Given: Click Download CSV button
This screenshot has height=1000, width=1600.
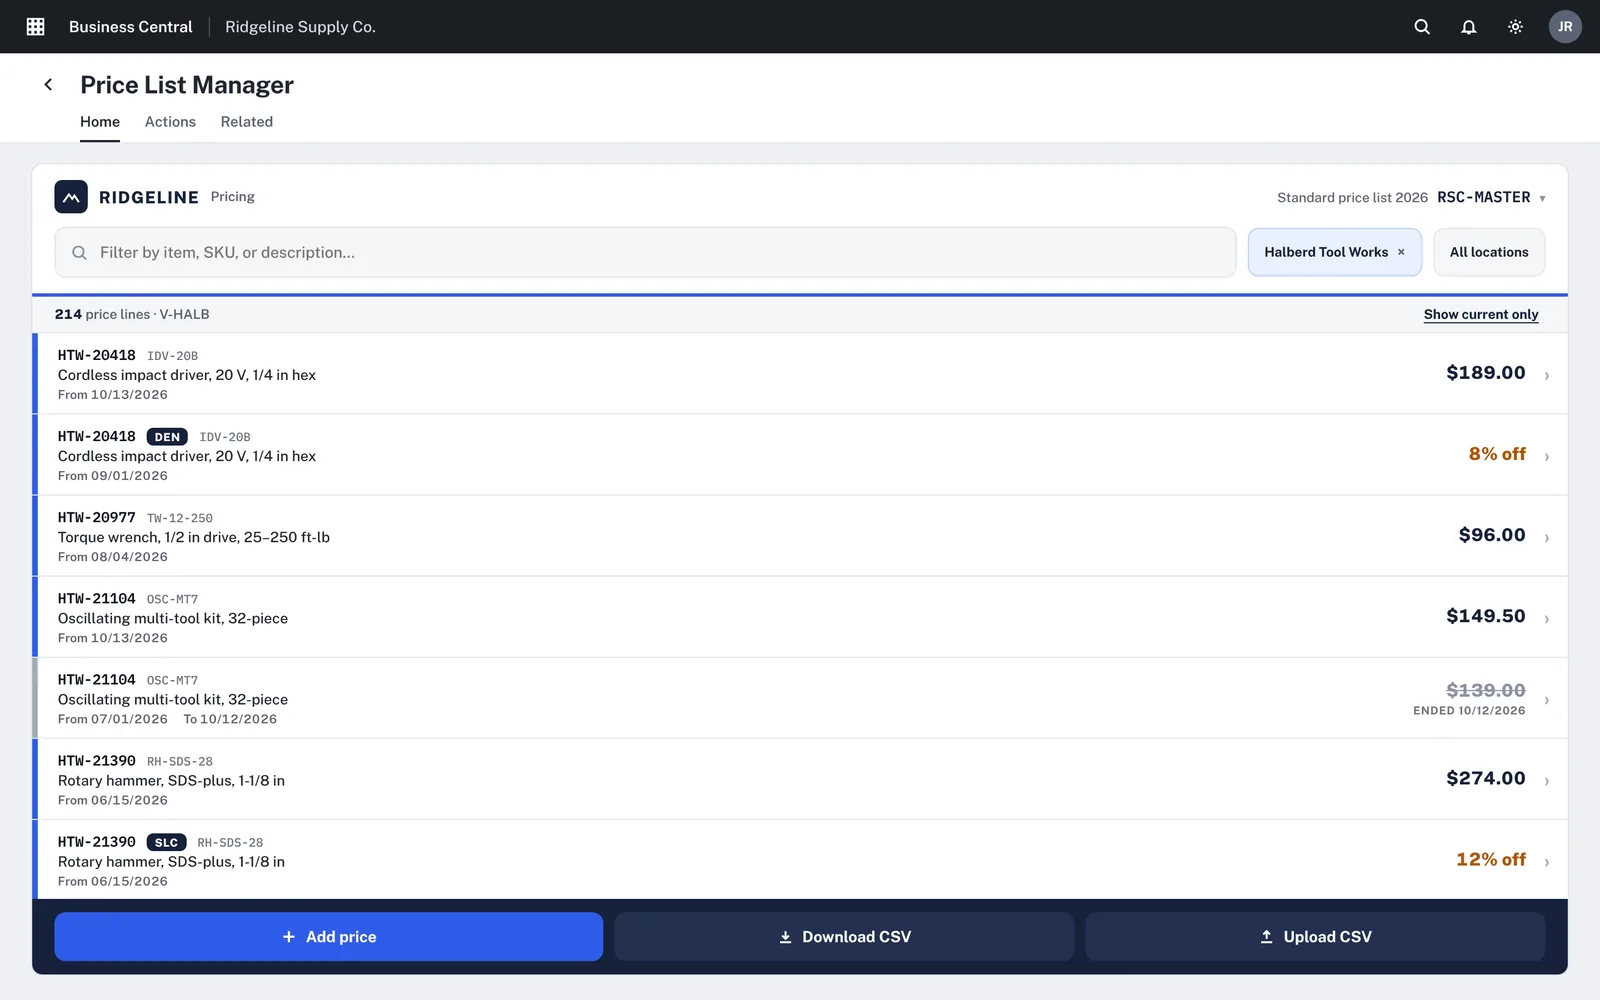Looking at the screenshot, I should pos(844,937).
